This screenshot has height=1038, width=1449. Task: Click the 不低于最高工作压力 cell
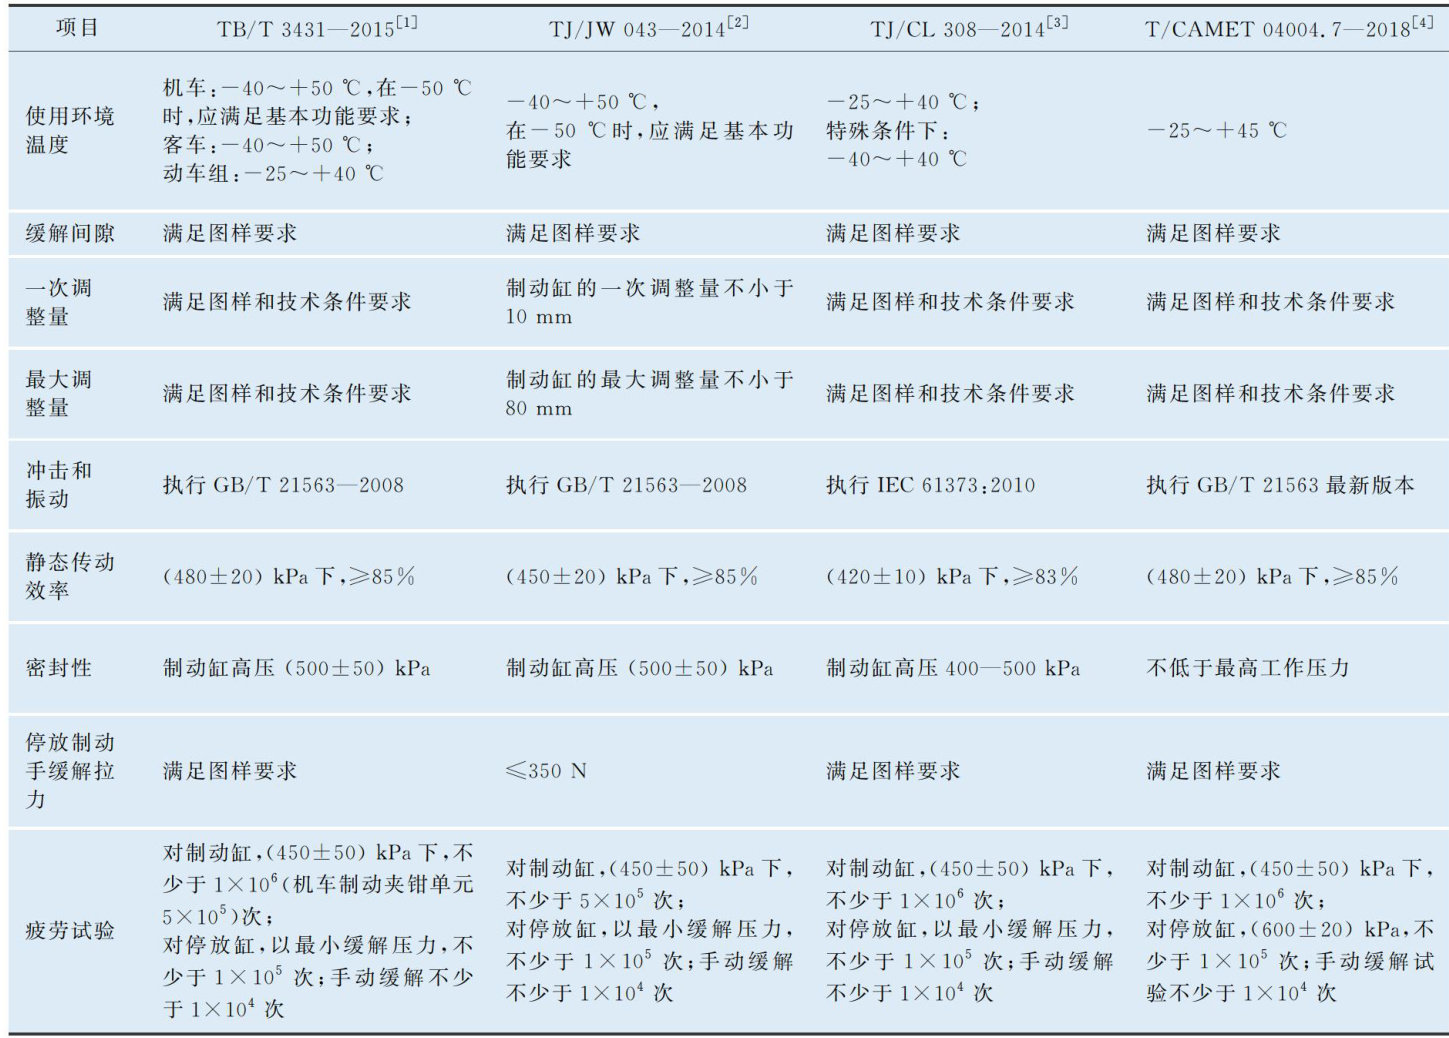(x=1247, y=668)
